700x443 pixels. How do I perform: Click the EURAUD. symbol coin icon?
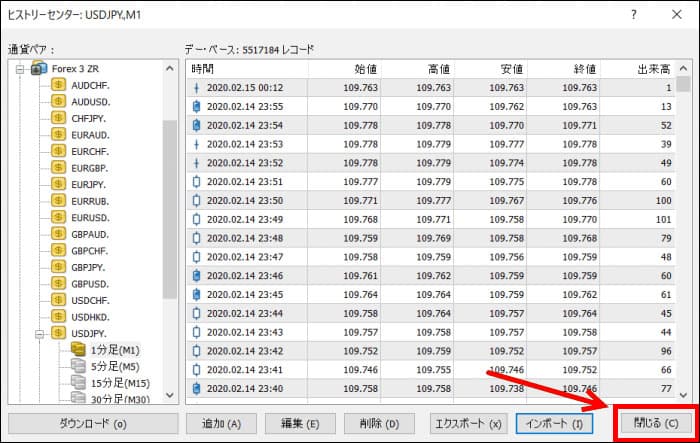58,134
